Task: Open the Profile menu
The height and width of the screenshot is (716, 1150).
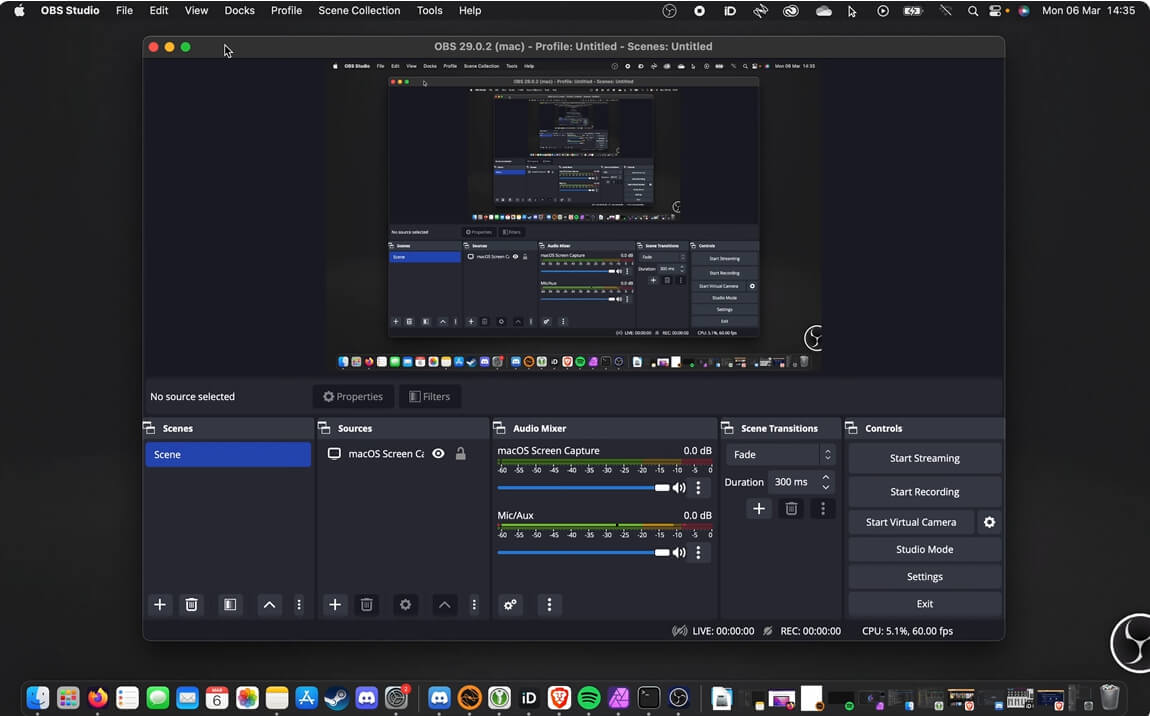Action: pyautogui.click(x=286, y=11)
